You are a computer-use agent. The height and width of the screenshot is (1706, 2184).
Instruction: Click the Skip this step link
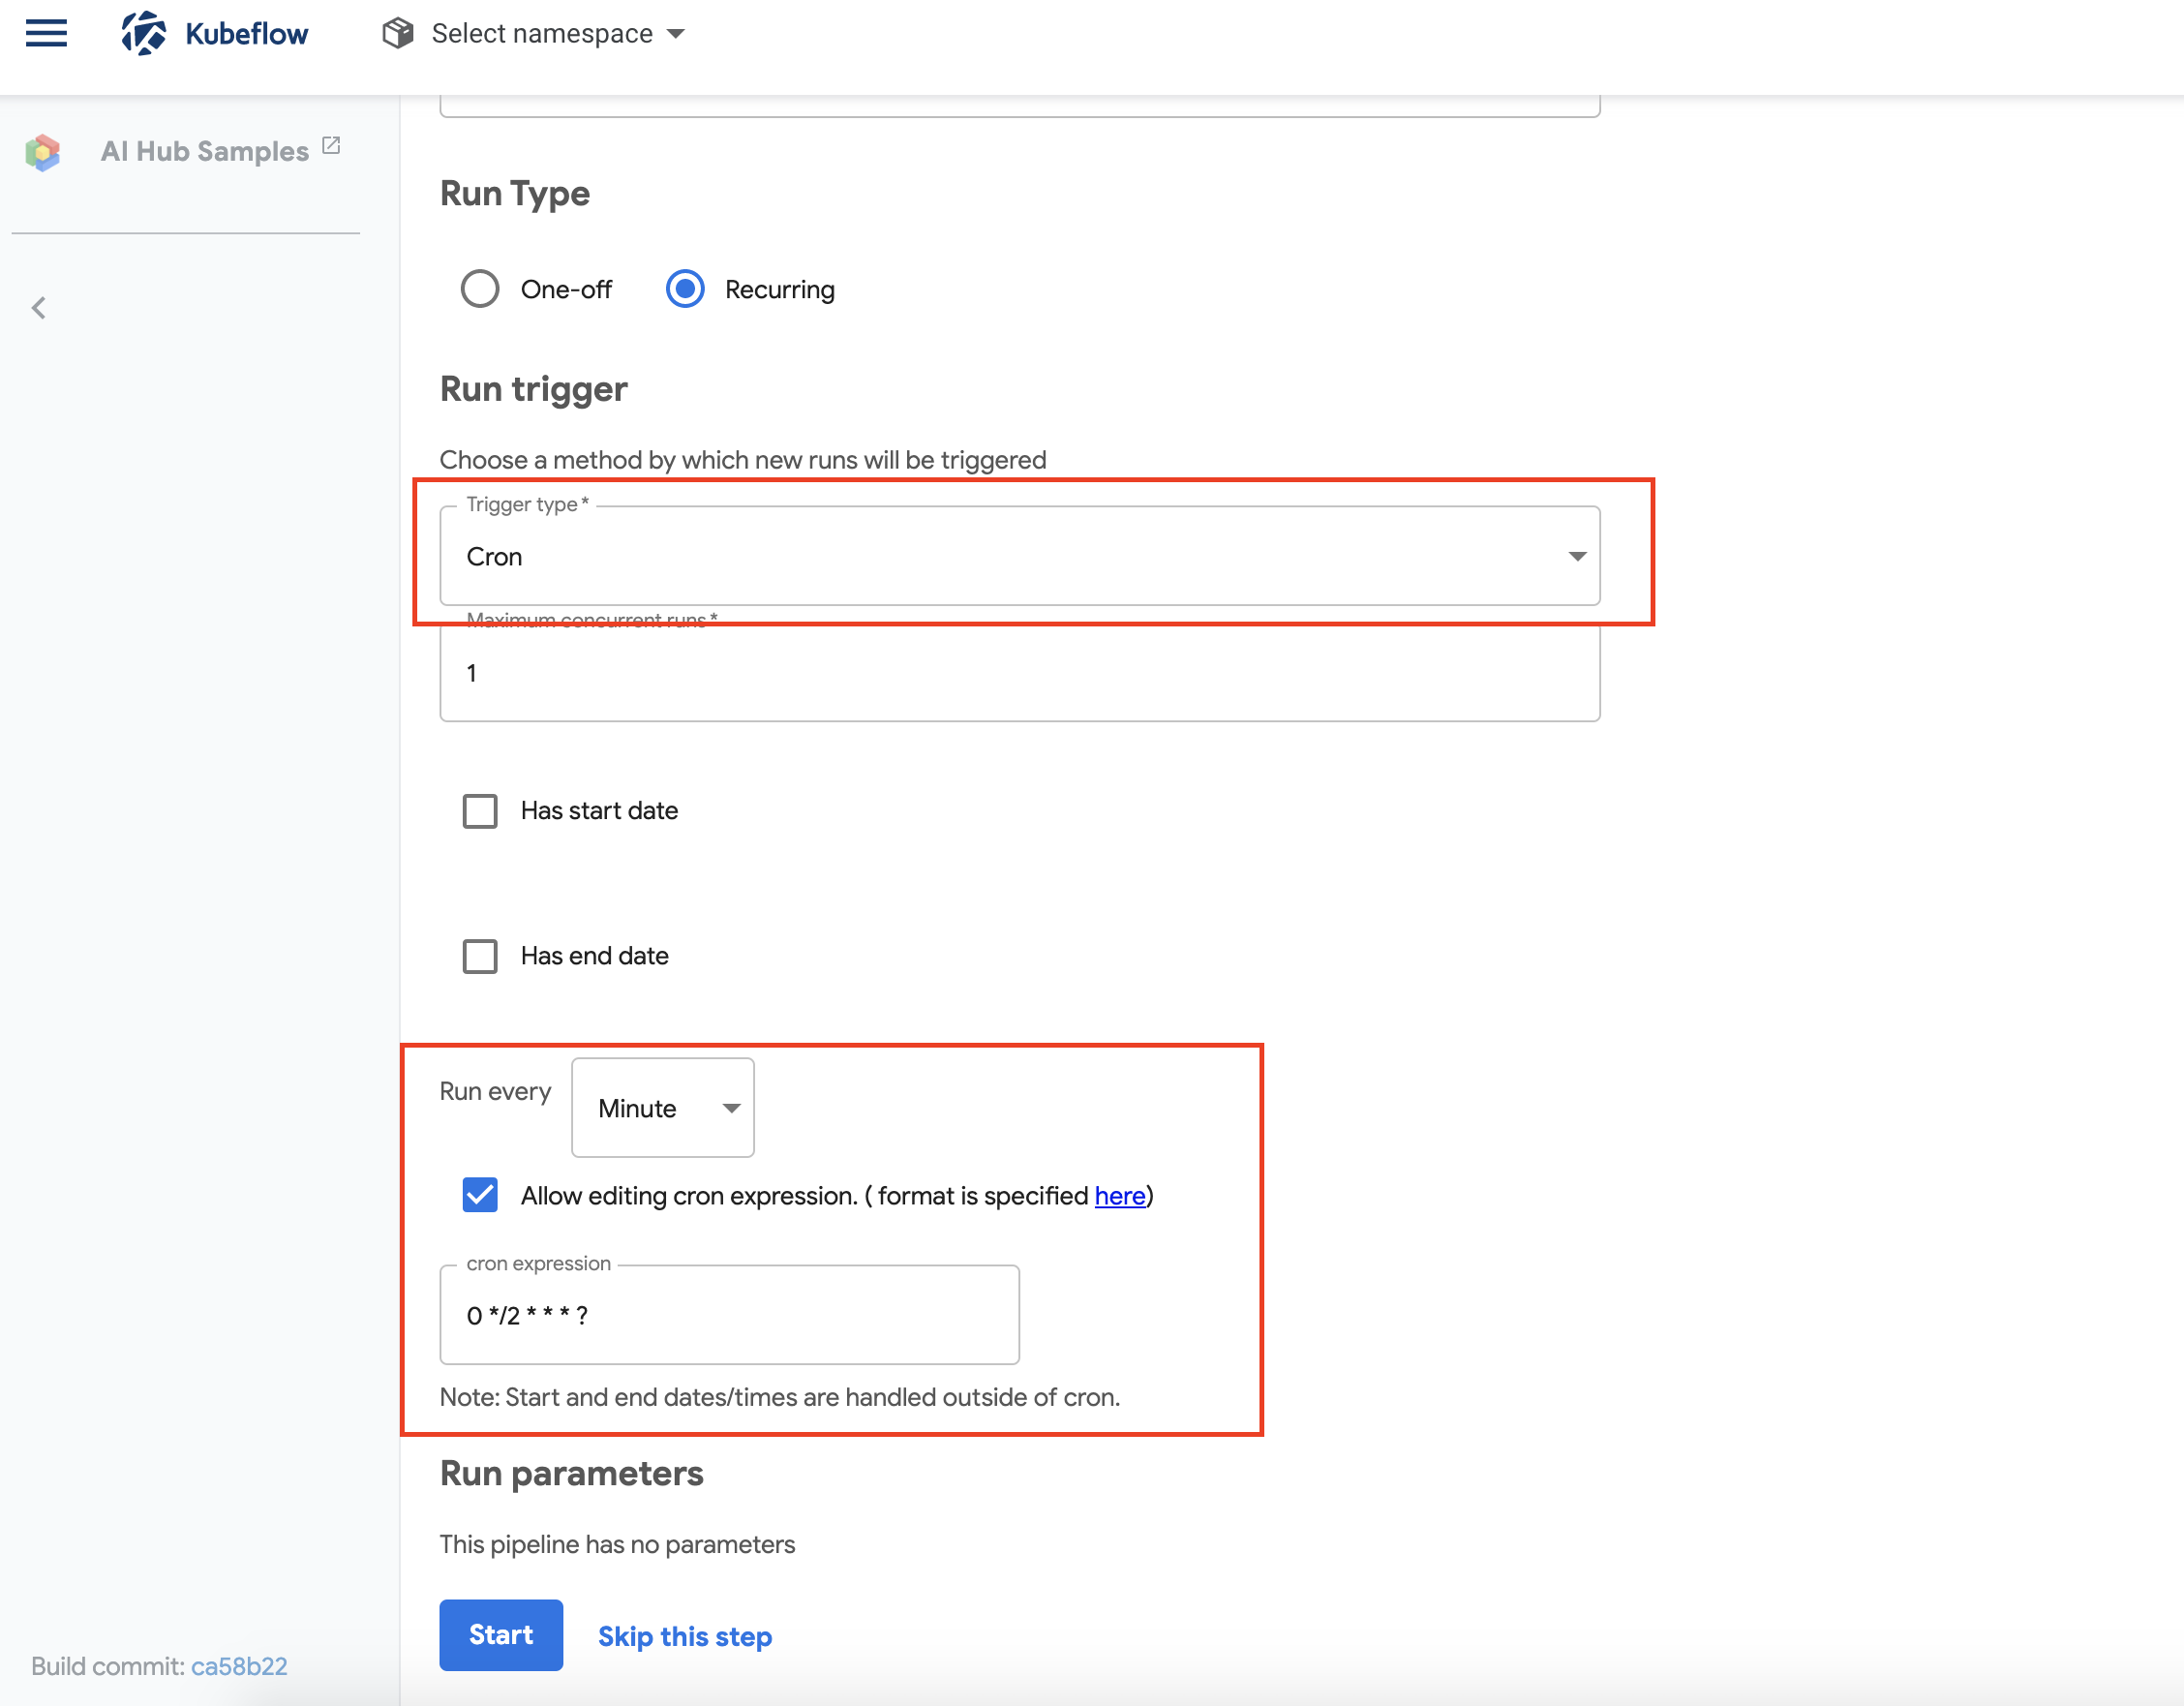[685, 1636]
